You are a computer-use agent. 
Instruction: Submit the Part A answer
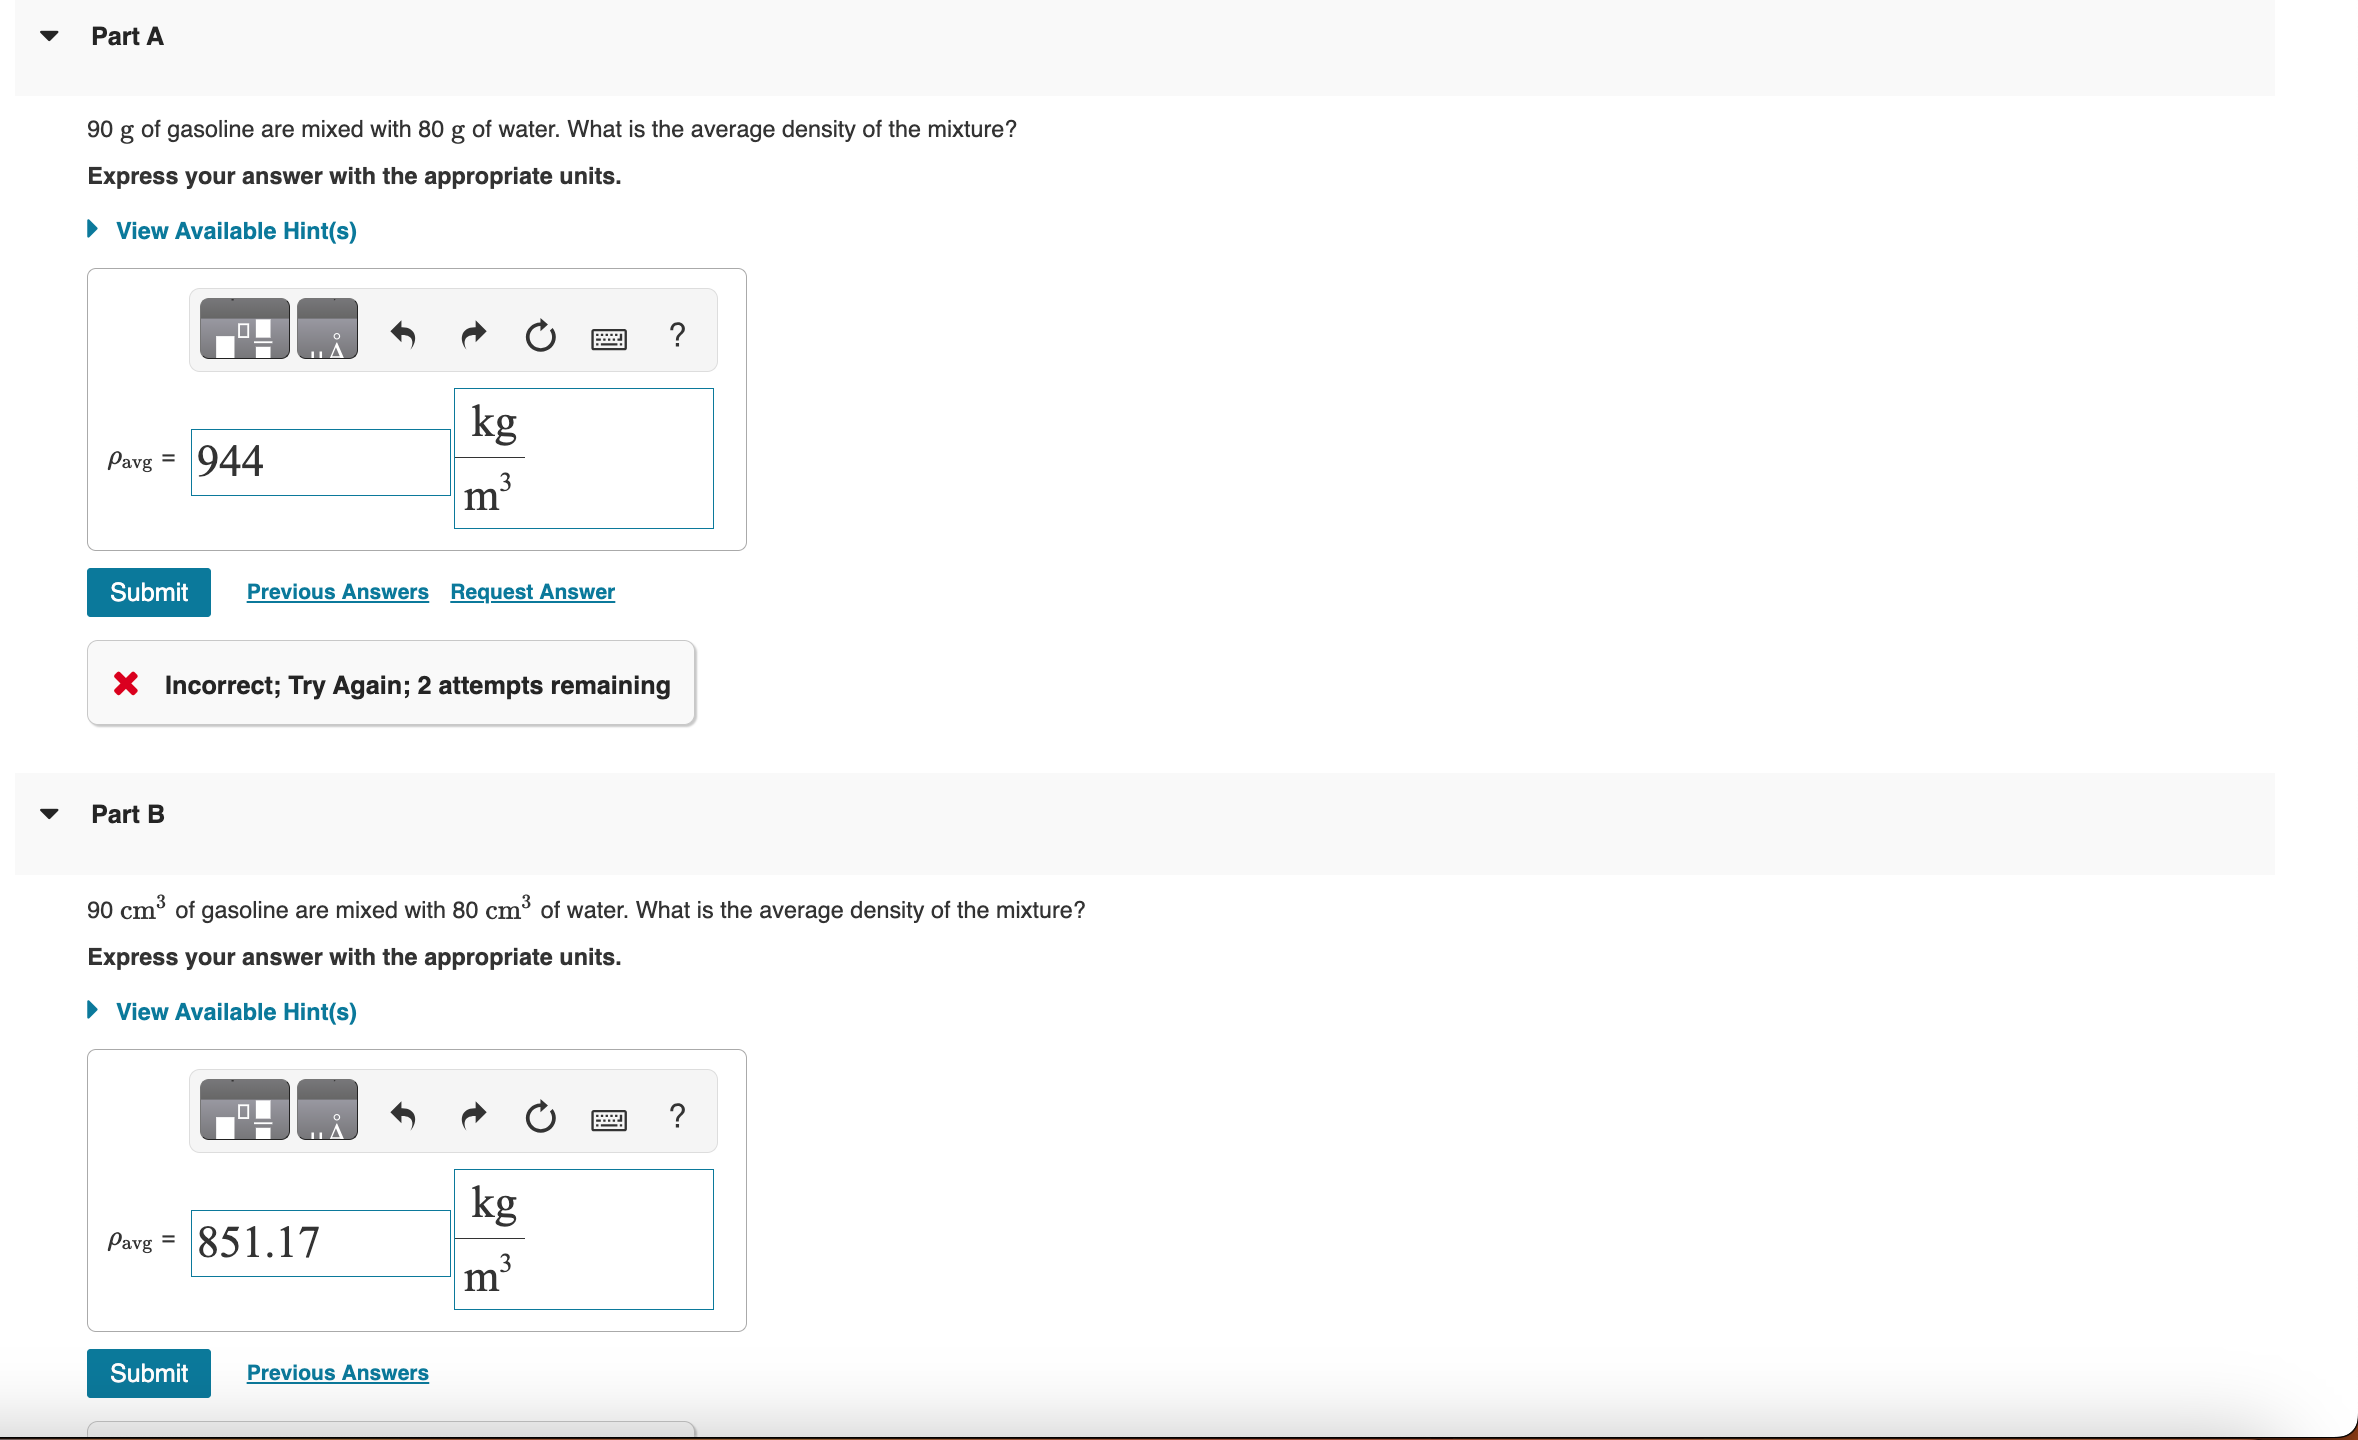point(149,592)
